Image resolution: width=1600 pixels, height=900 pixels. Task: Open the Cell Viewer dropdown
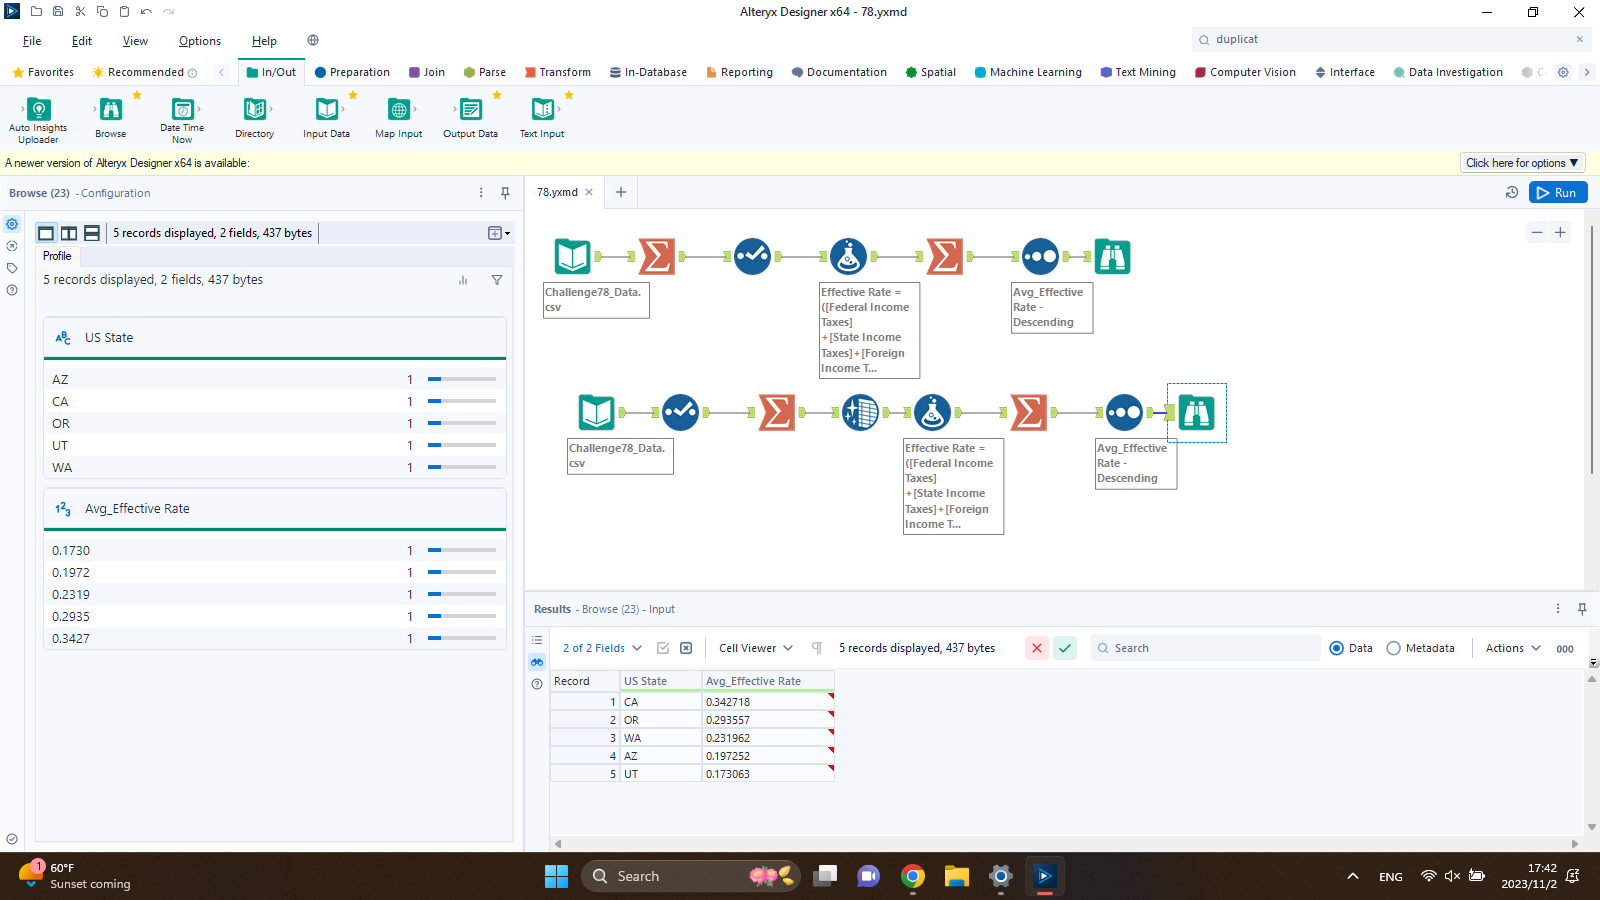[x=756, y=648]
